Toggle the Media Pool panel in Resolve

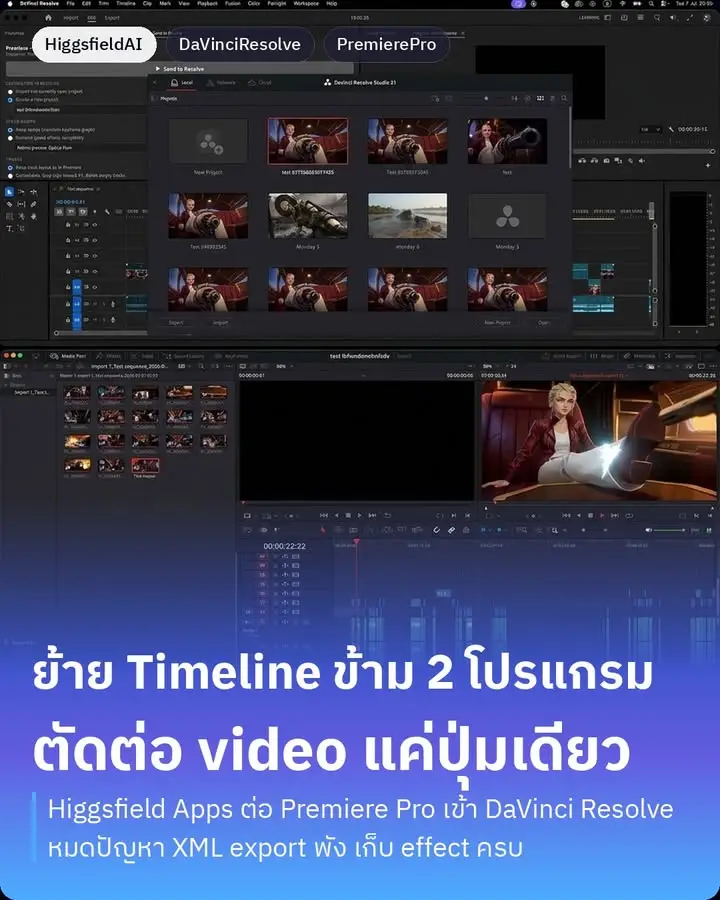pos(68,356)
